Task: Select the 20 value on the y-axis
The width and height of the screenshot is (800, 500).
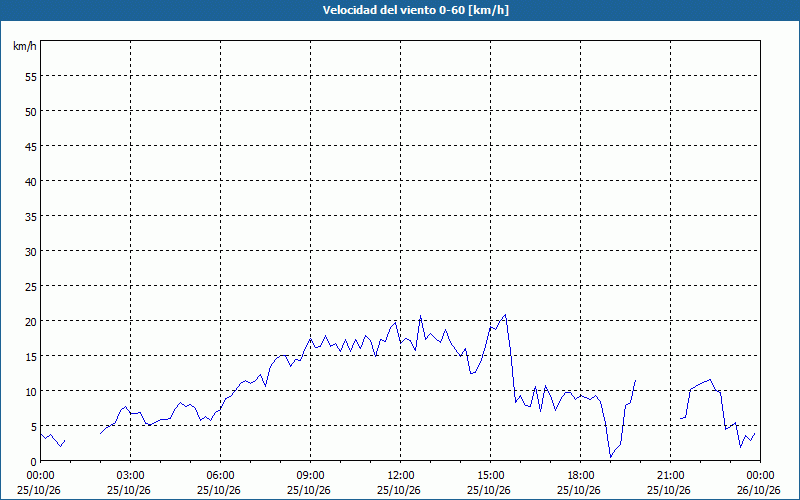Action: coord(31,321)
